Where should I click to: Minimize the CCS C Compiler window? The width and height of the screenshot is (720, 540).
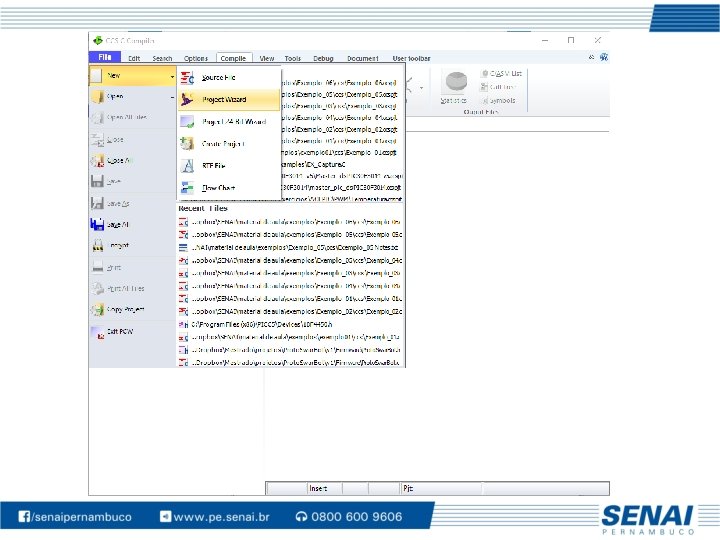tap(545, 40)
